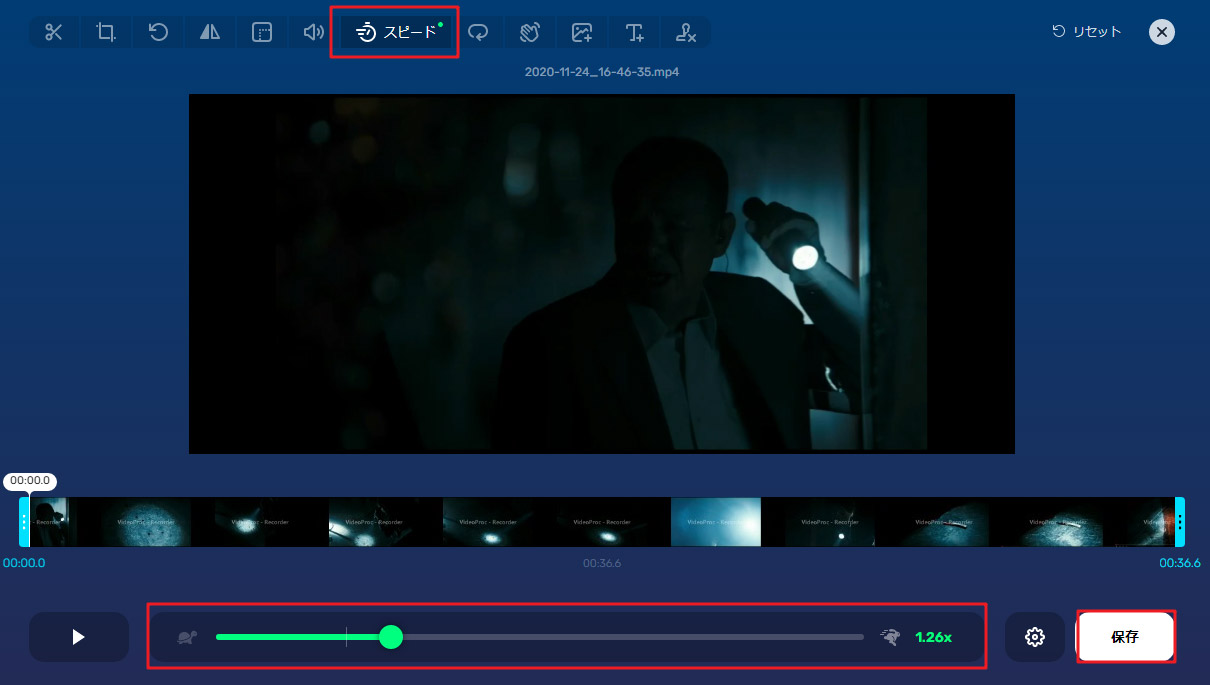This screenshot has height=685, width=1210.
Task: Open the add image overlay tool
Action: 582,32
